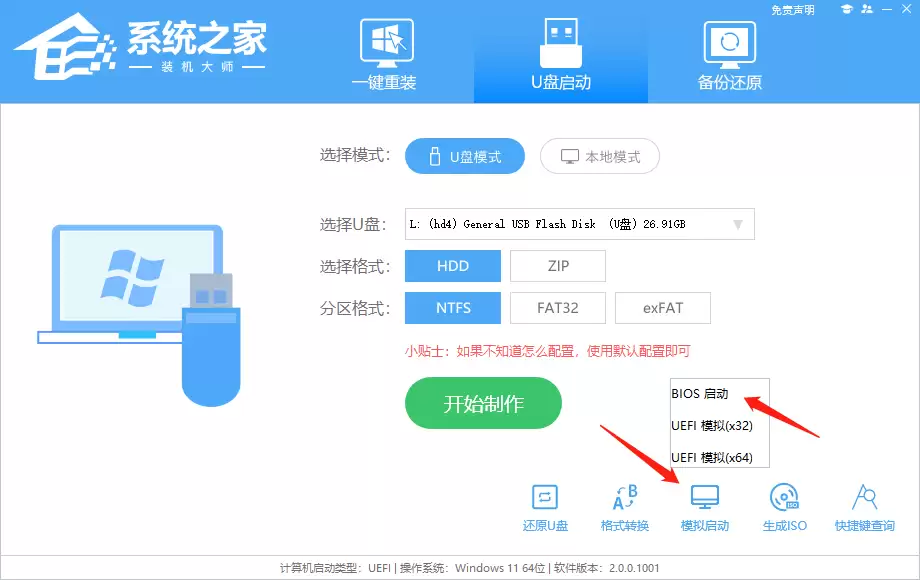
Task: Click the red 小贴士 tip text
Action: (x=547, y=351)
